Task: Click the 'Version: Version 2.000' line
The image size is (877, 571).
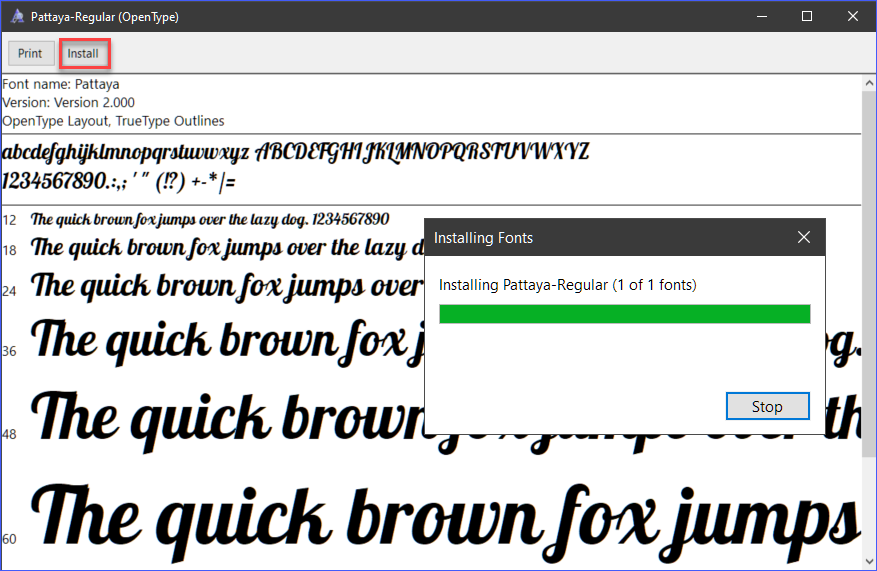Action: tap(68, 102)
